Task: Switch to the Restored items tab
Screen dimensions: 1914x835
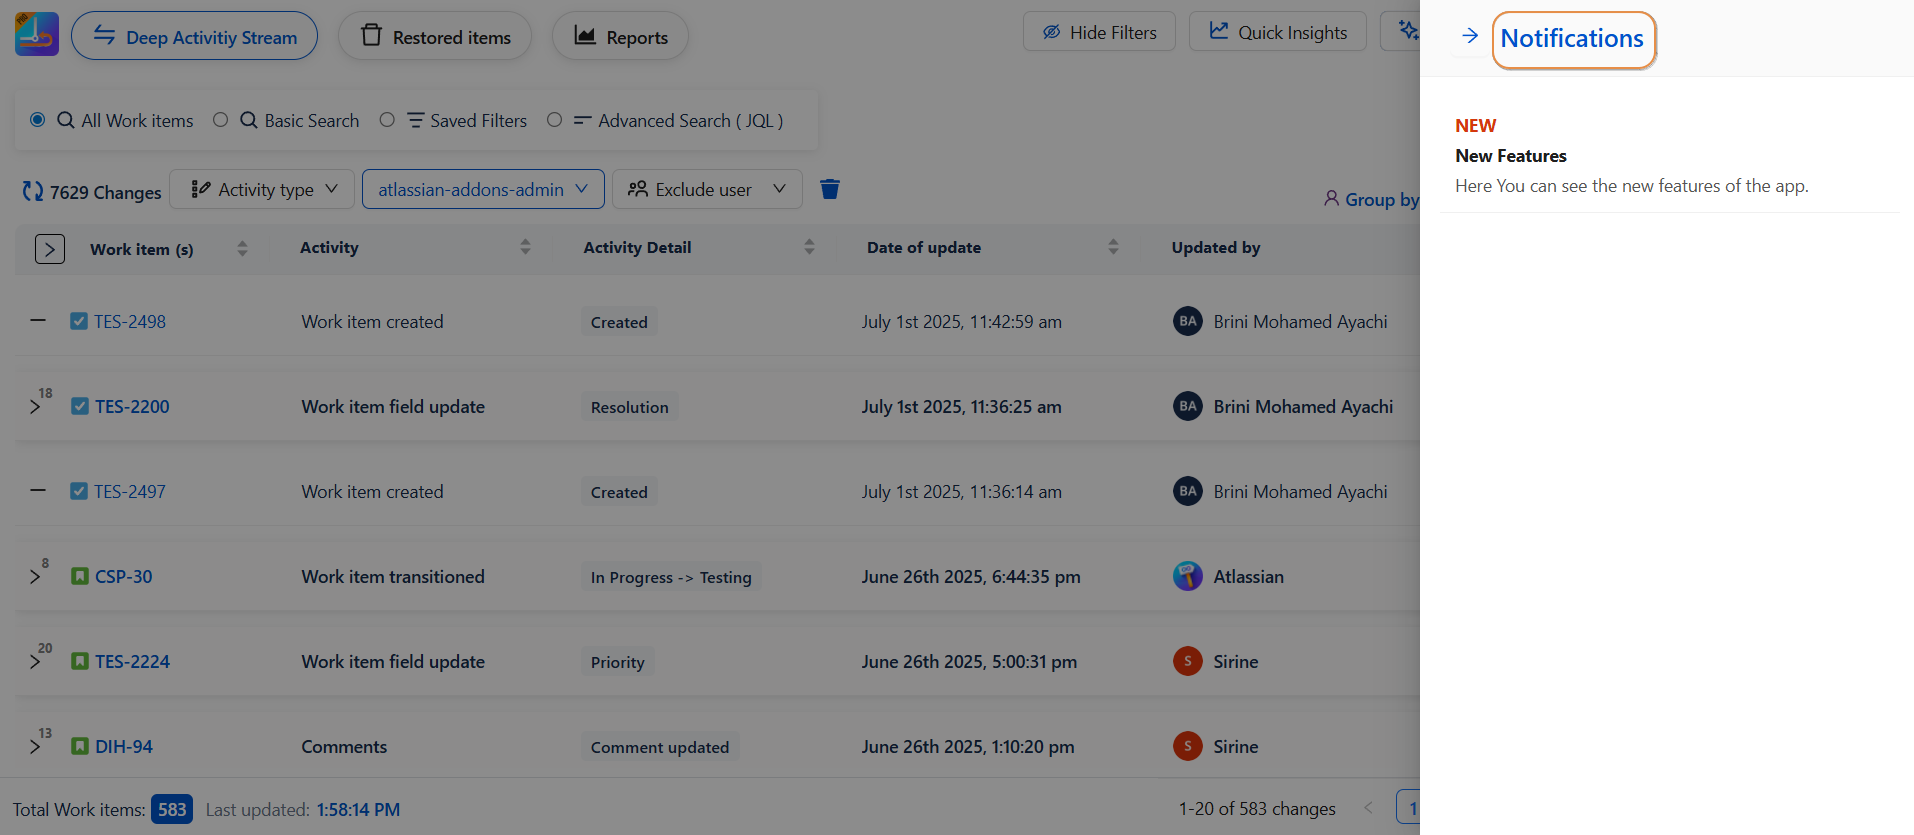Action: tap(435, 37)
